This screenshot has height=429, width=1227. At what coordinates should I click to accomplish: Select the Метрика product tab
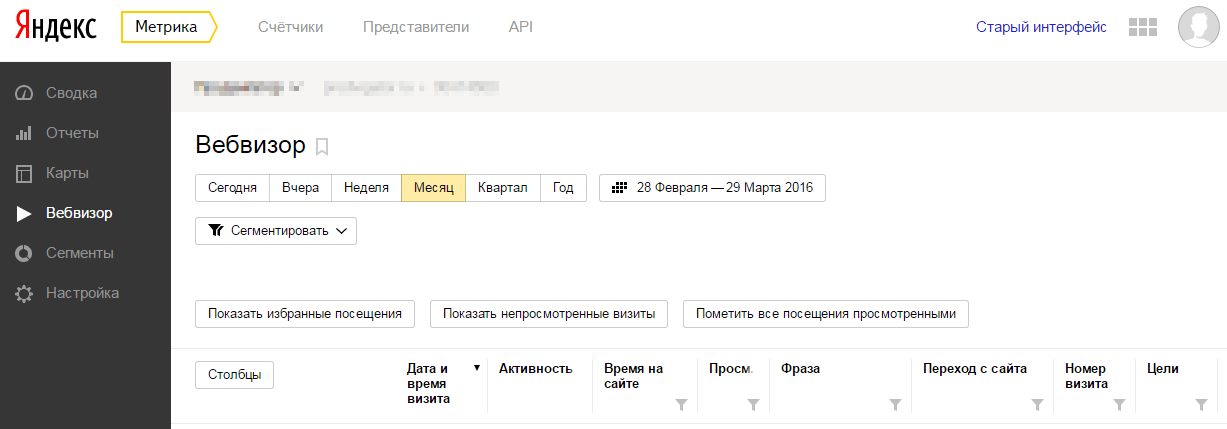[x=168, y=27]
